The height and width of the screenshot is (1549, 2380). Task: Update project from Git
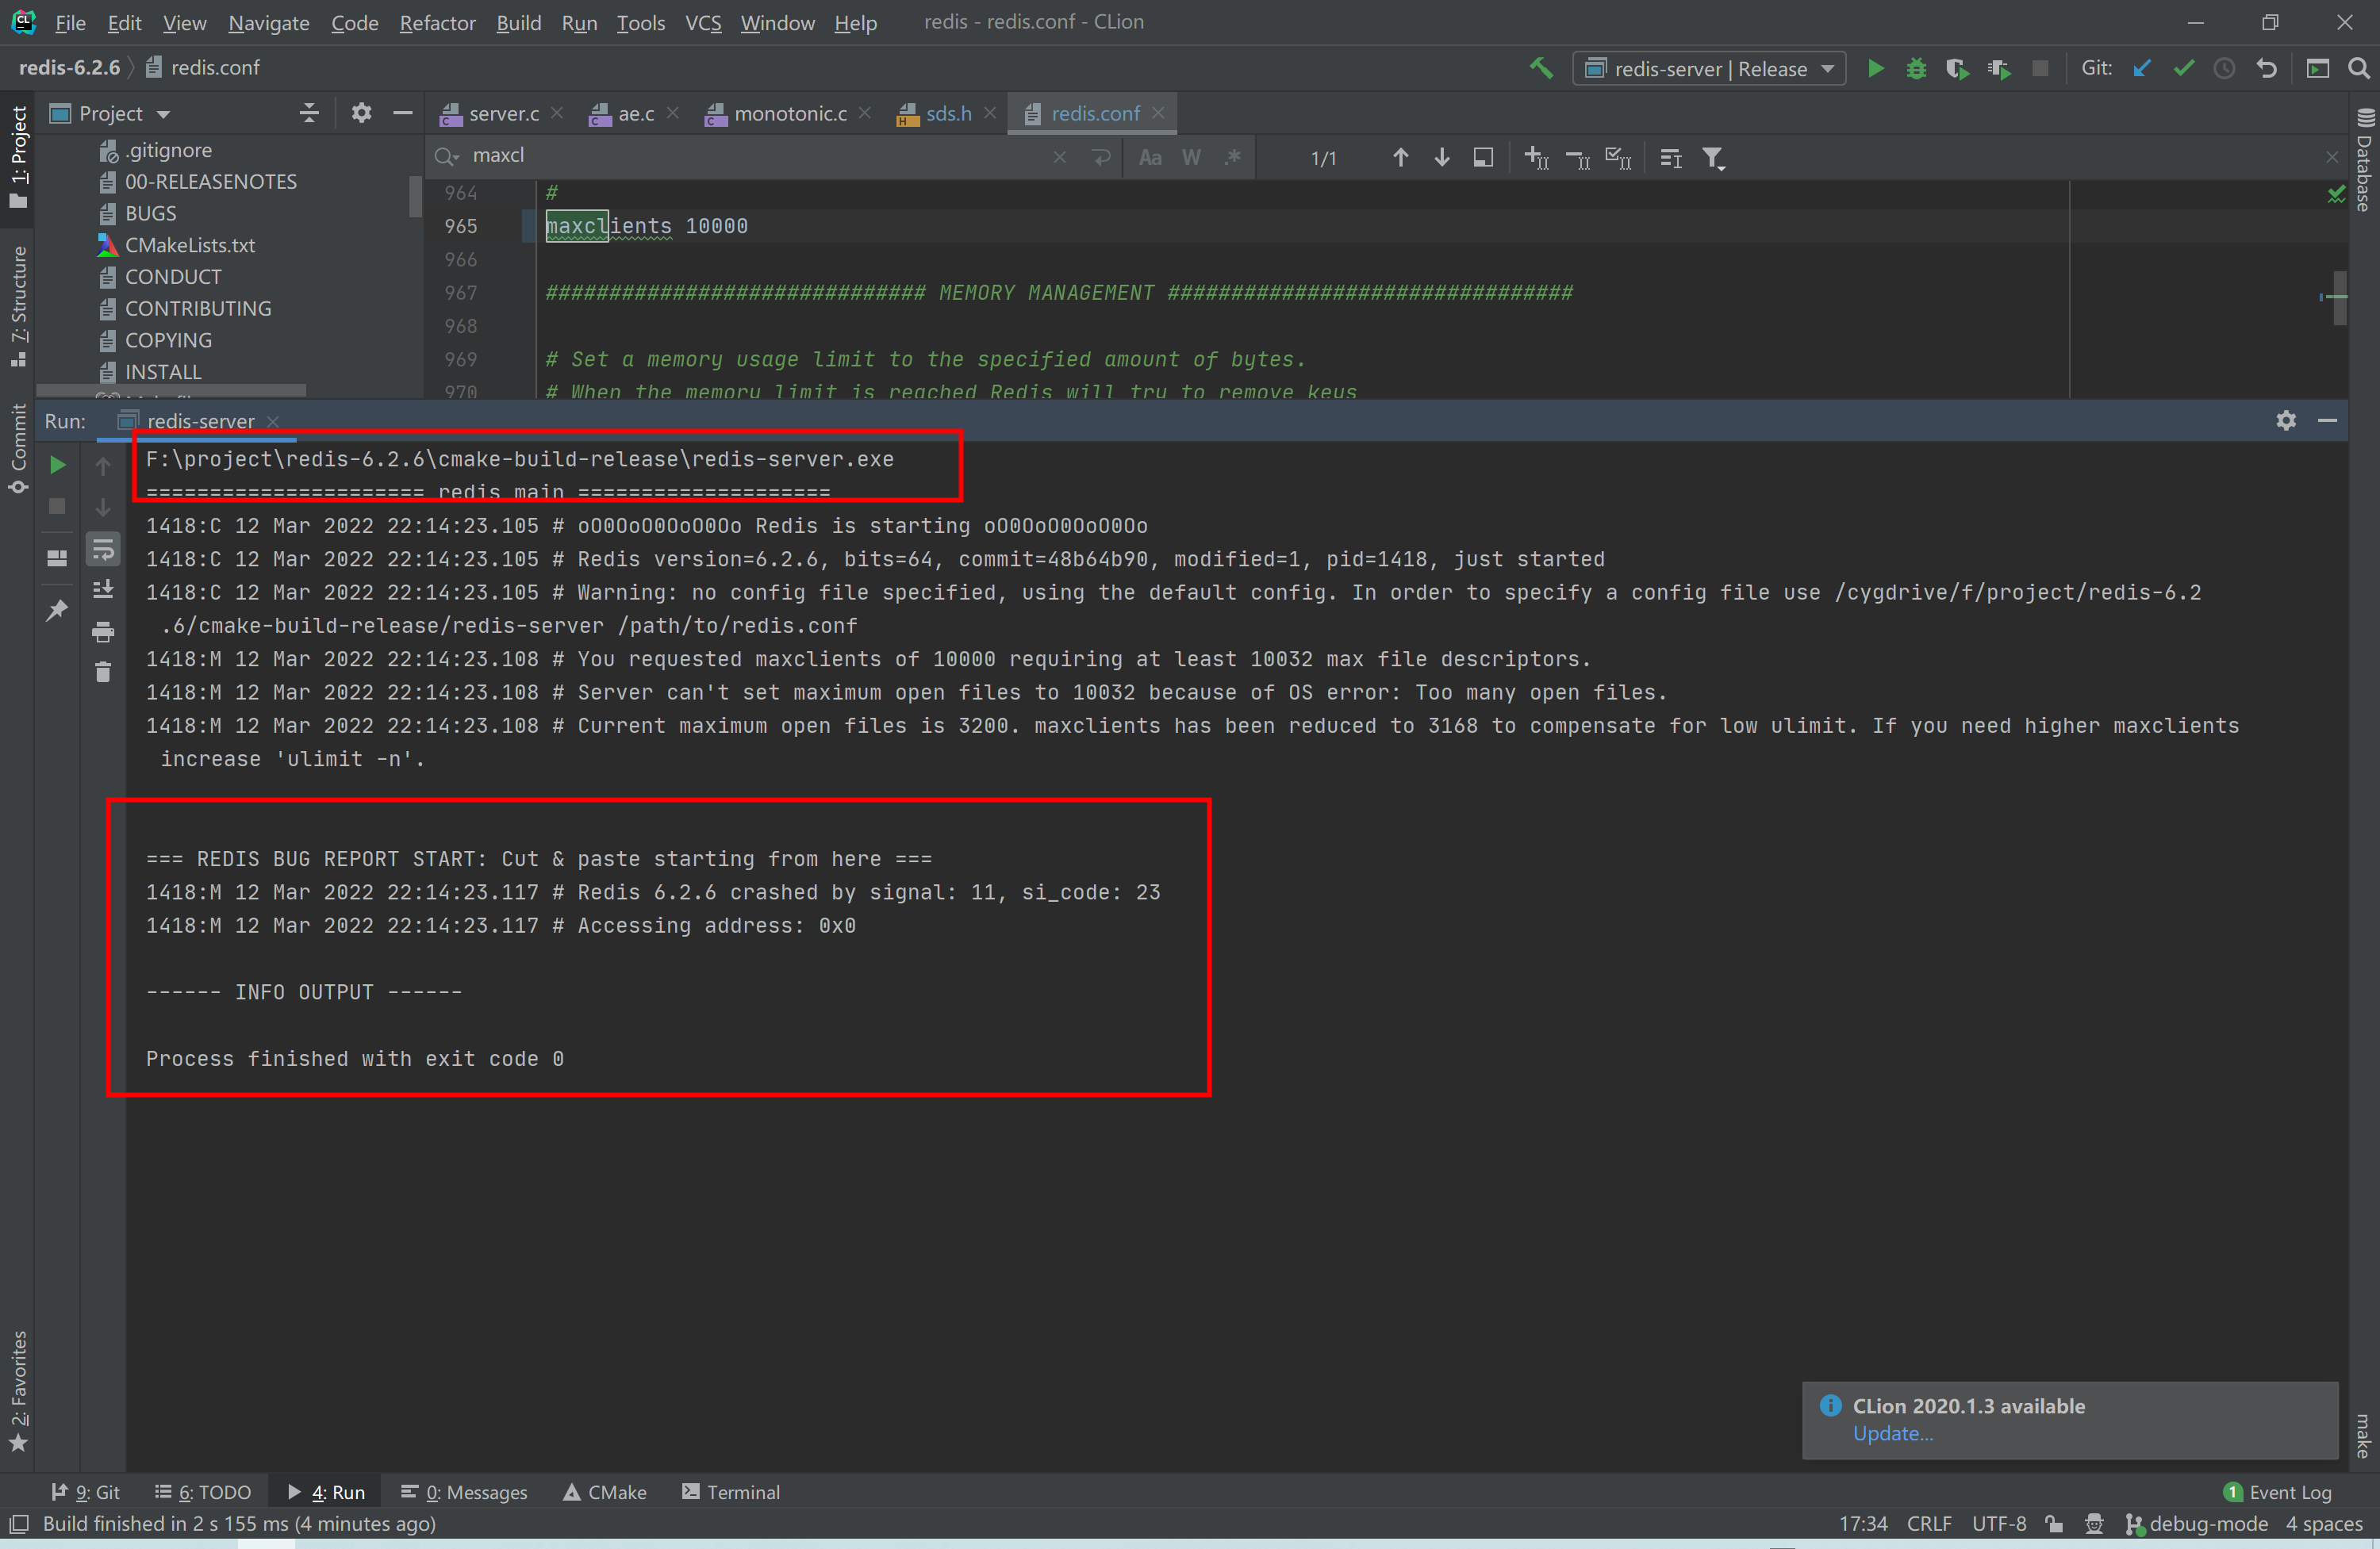tap(2142, 68)
